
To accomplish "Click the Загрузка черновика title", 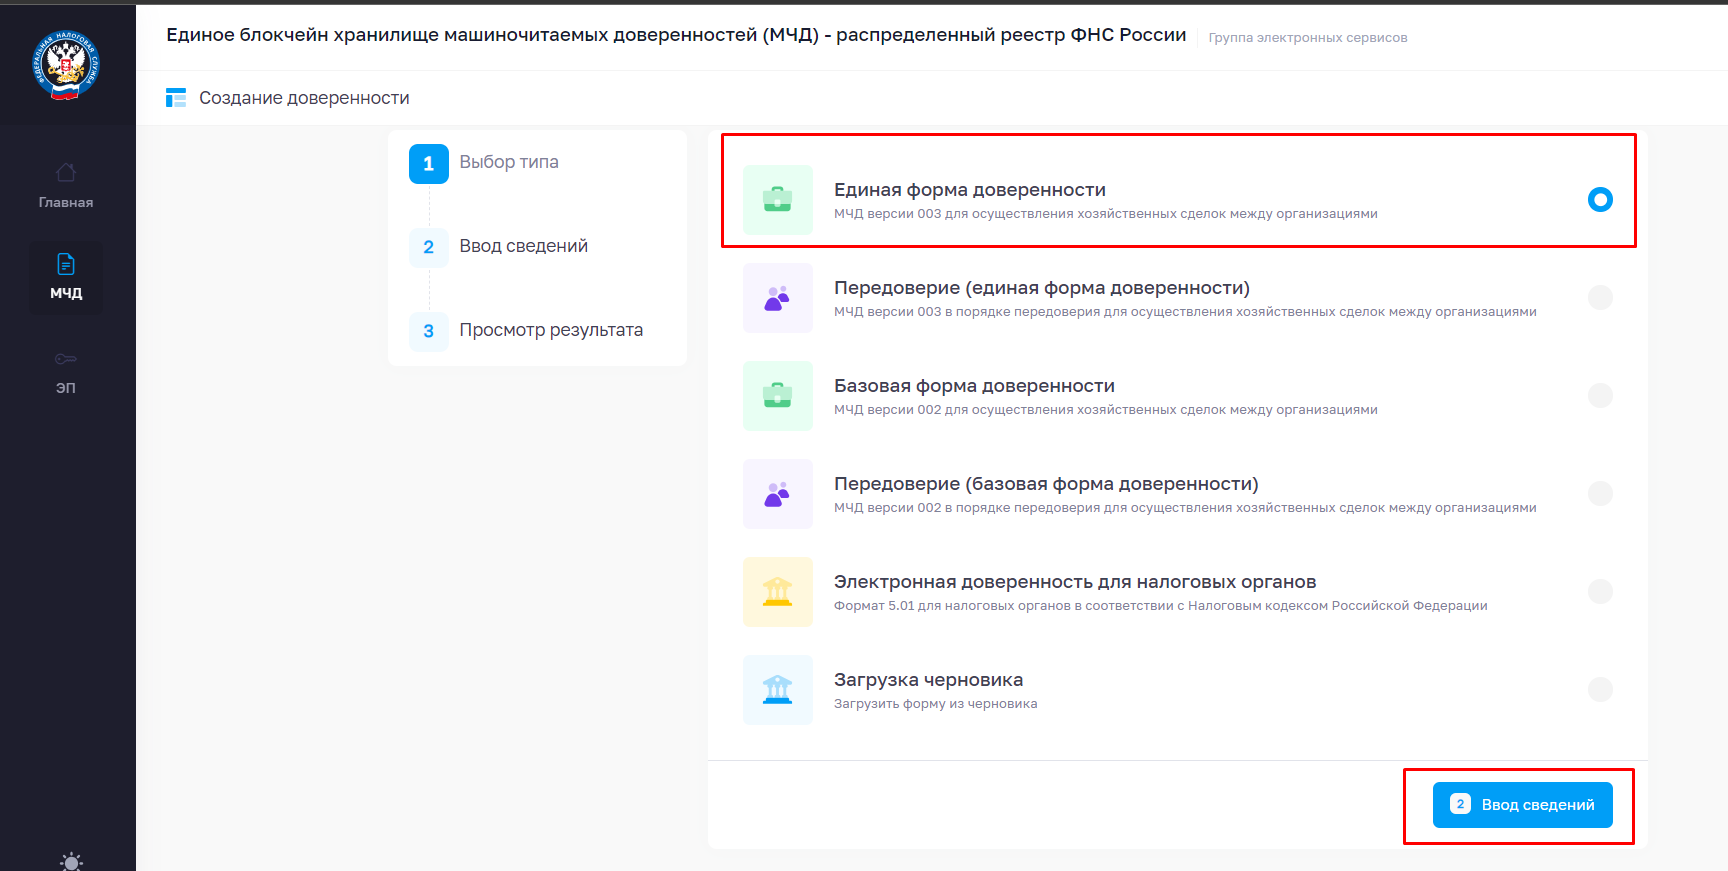I will [928, 680].
